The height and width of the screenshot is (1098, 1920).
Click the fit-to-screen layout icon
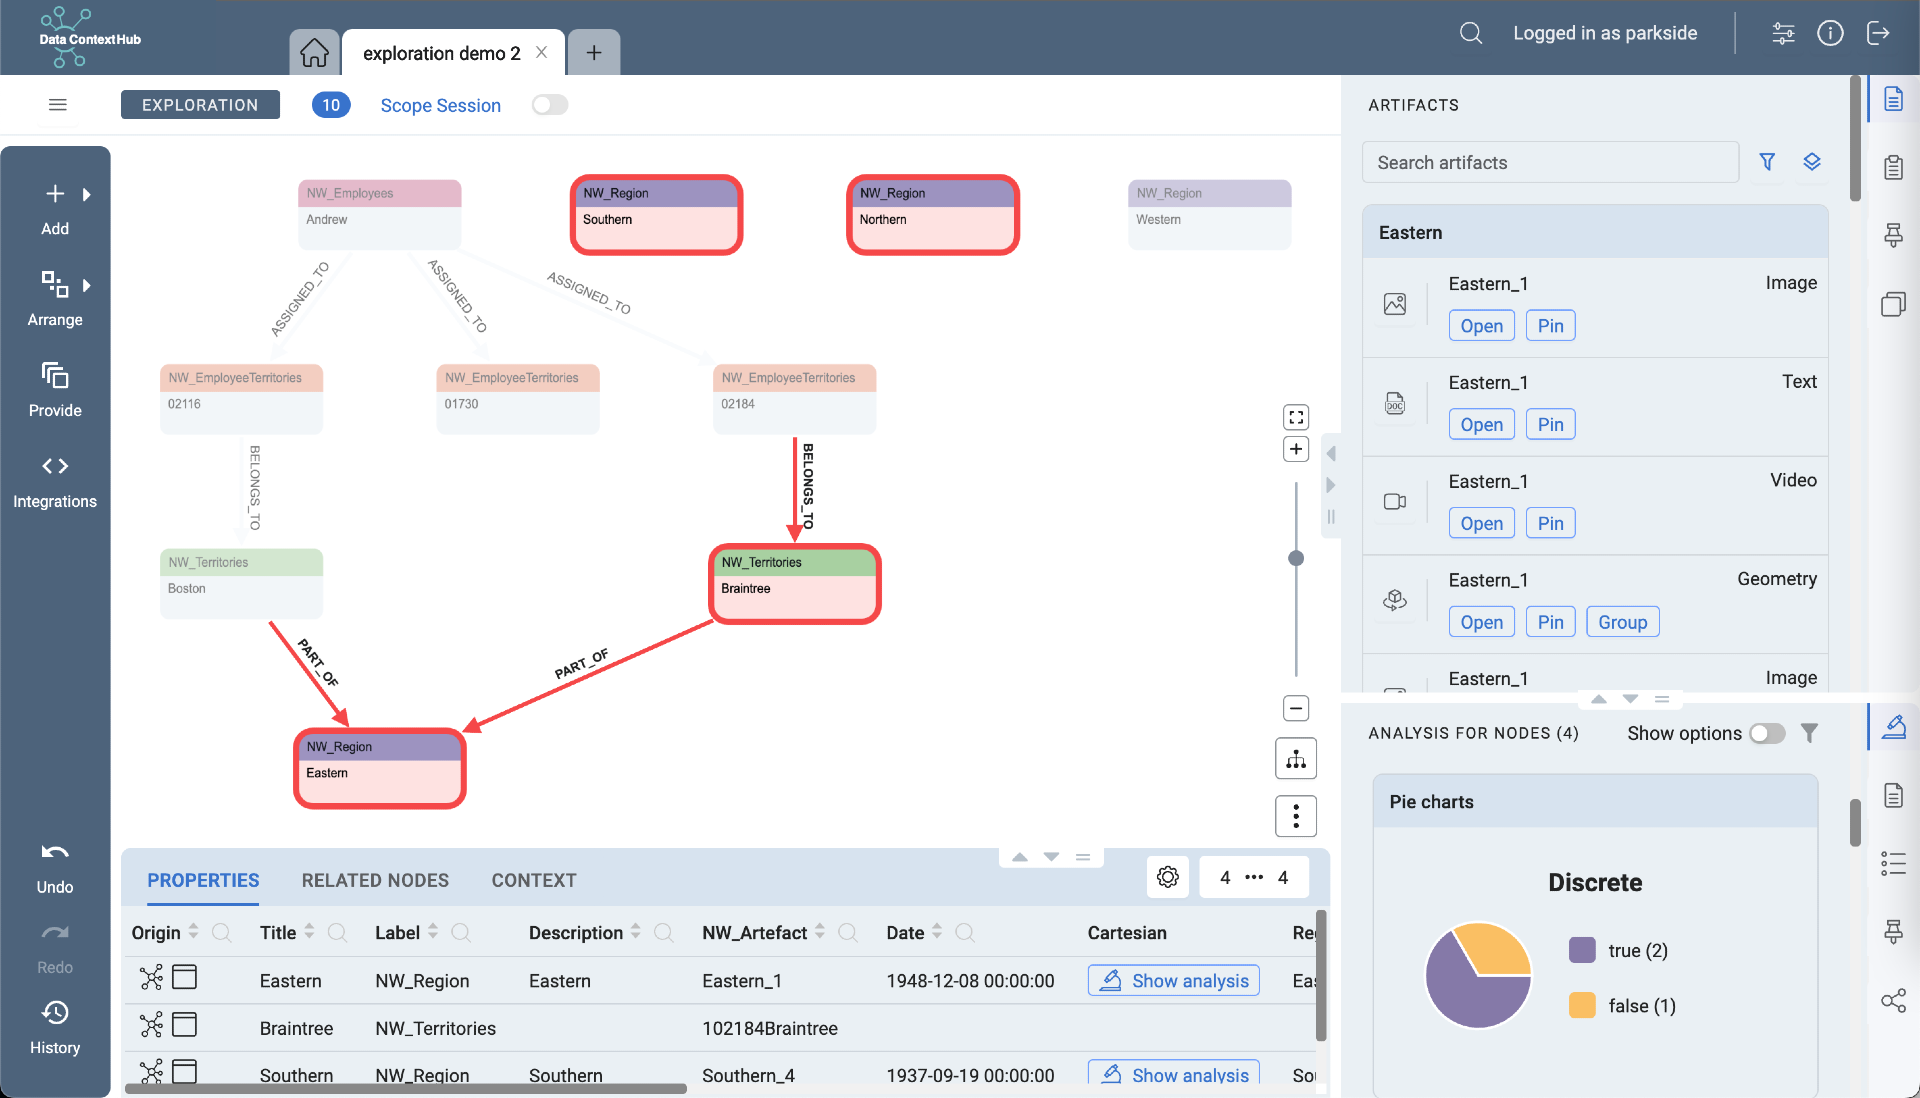point(1298,417)
